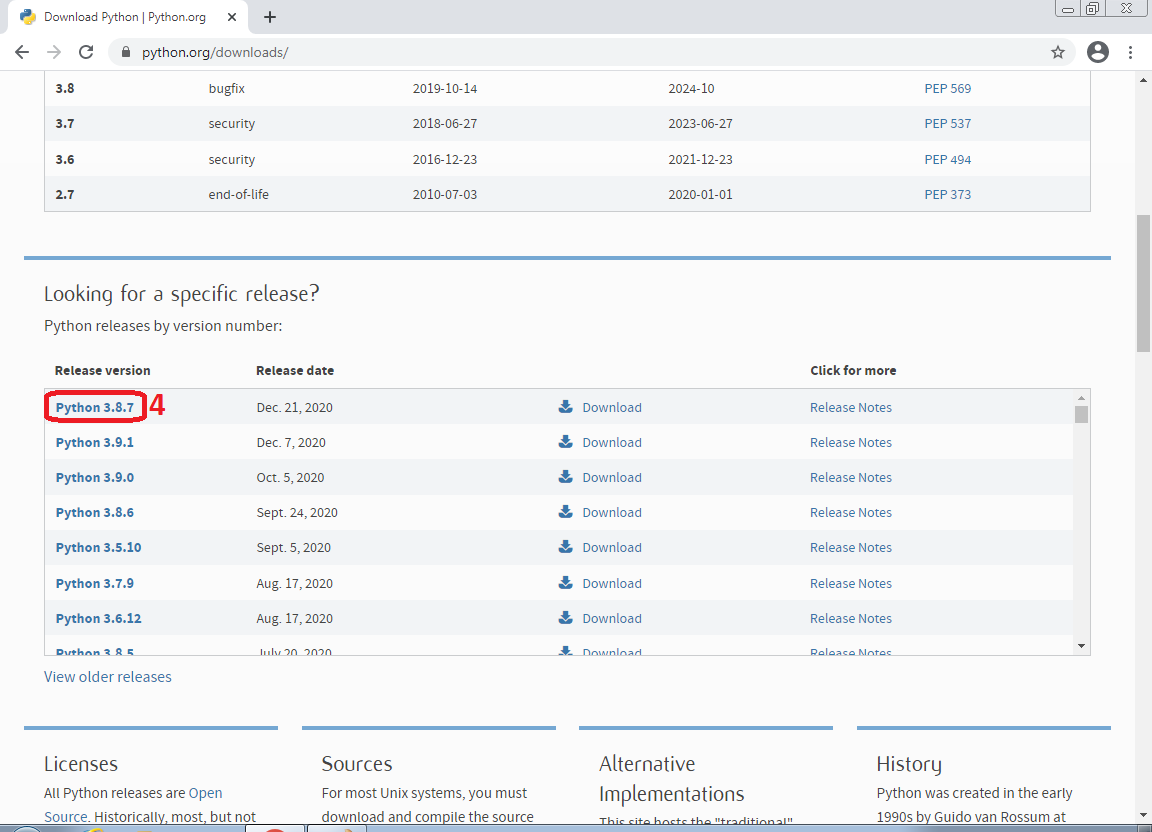Open the PEP 569 link
This screenshot has height=832, width=1152.
pyautogui.click(x=947, y=88)
